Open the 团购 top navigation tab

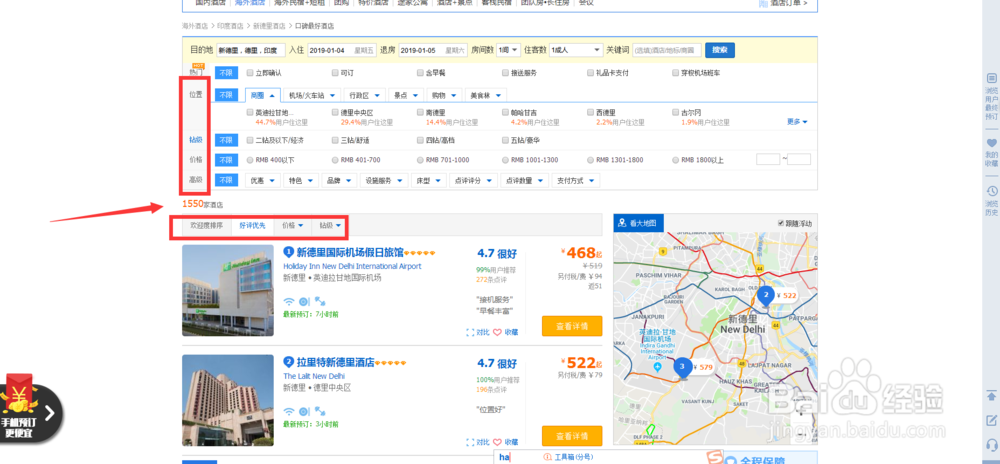click(342, 3)
